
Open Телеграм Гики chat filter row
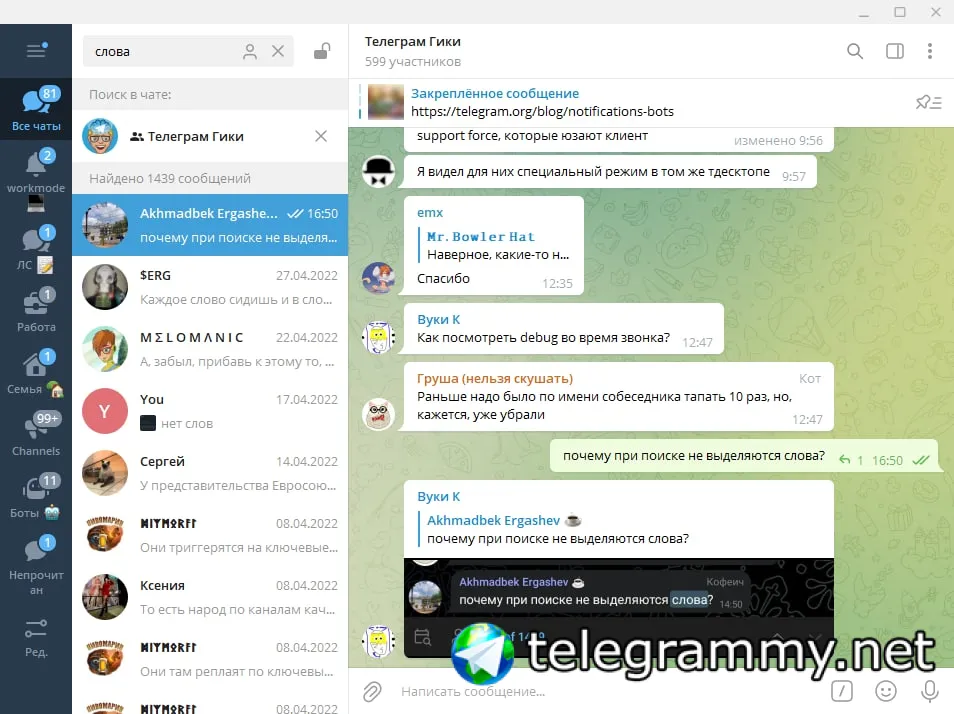click(210, 136)
